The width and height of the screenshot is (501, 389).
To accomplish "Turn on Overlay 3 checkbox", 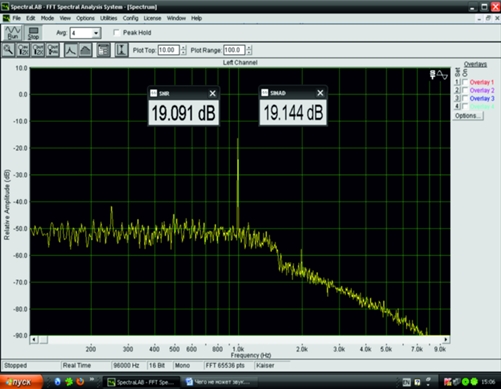I will tap(465, 98).
